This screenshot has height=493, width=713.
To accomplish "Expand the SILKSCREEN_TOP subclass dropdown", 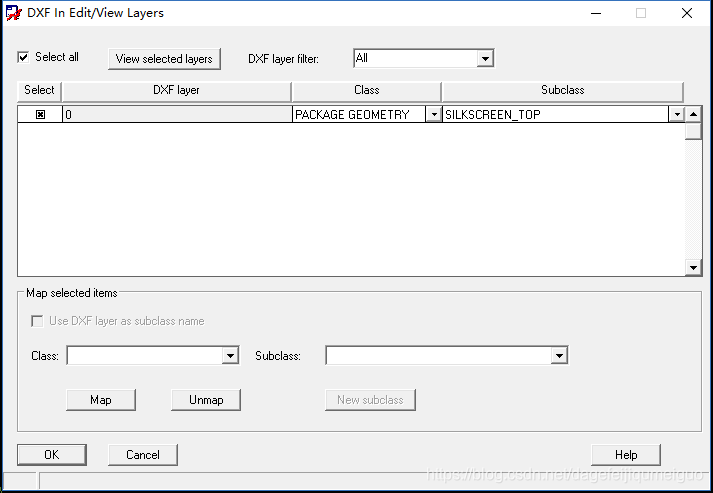I will (677, 115).
